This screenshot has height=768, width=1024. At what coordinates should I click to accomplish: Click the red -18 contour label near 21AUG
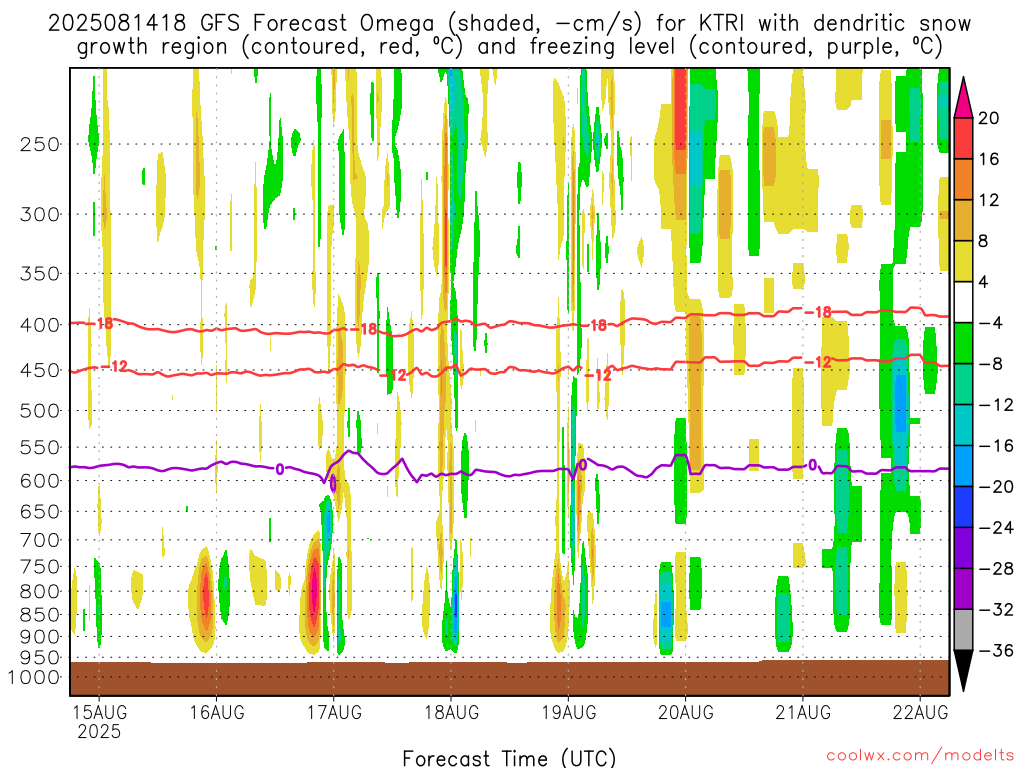pos(818,312)
